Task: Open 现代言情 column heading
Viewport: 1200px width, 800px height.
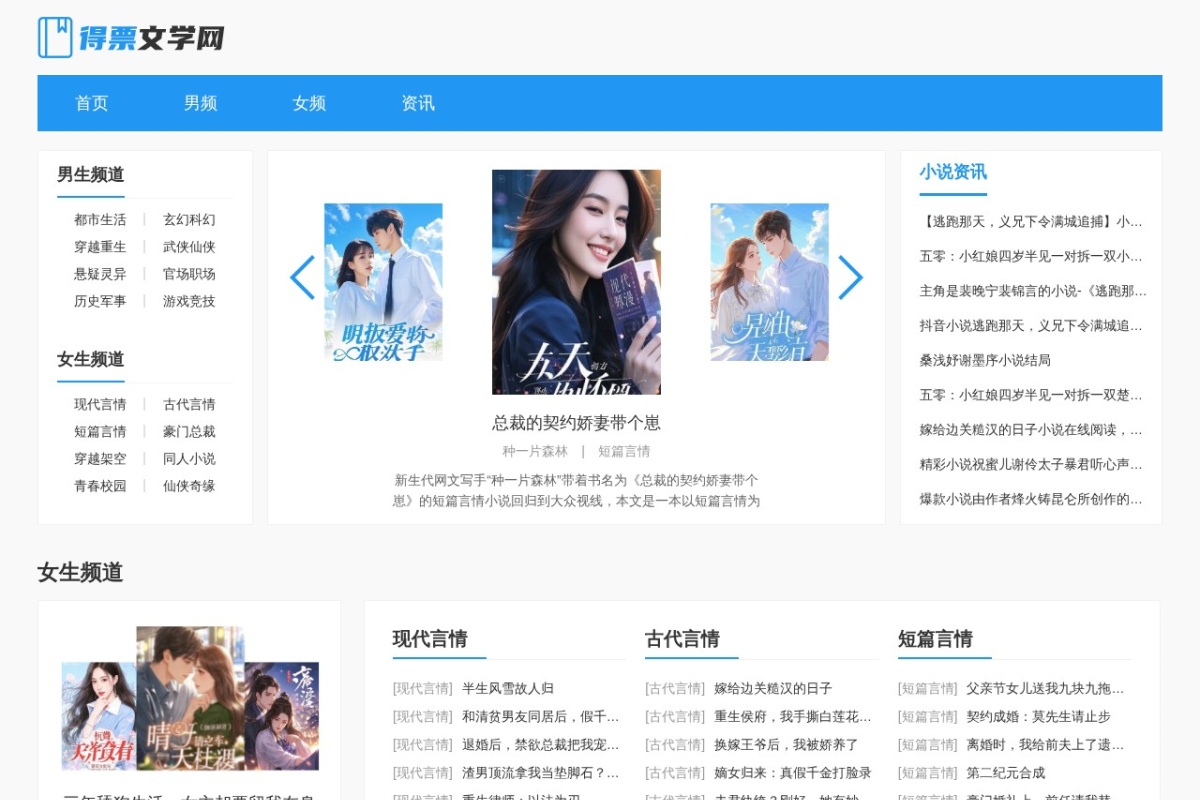Action: point(430,639)
